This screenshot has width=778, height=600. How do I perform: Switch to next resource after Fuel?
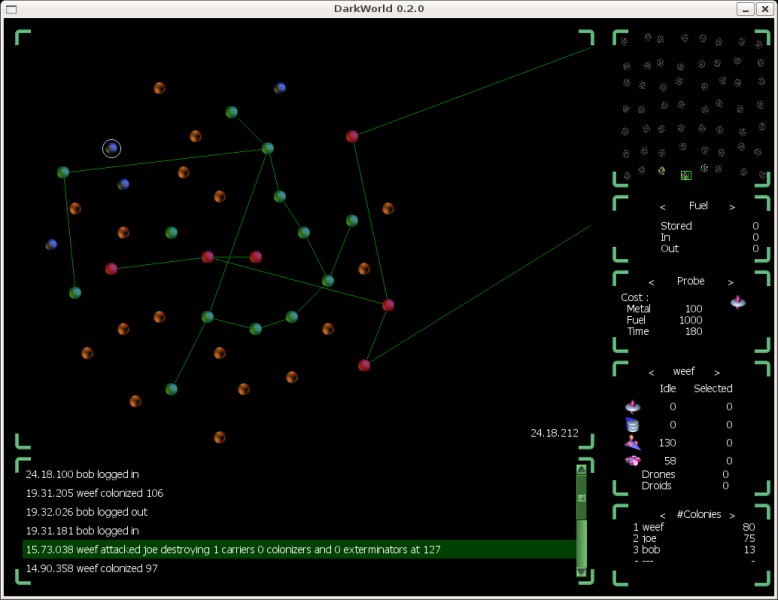[732, 206]
